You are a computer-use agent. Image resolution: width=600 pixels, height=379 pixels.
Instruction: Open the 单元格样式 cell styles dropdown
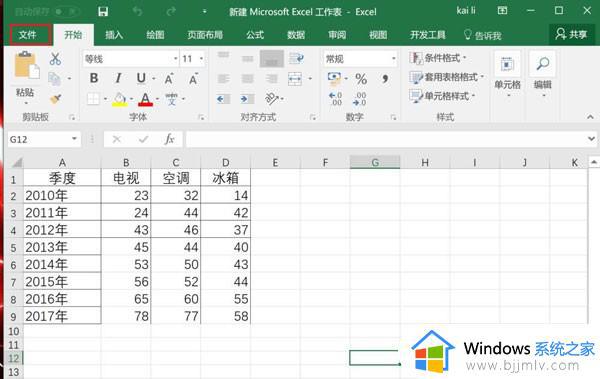(442, 96)
